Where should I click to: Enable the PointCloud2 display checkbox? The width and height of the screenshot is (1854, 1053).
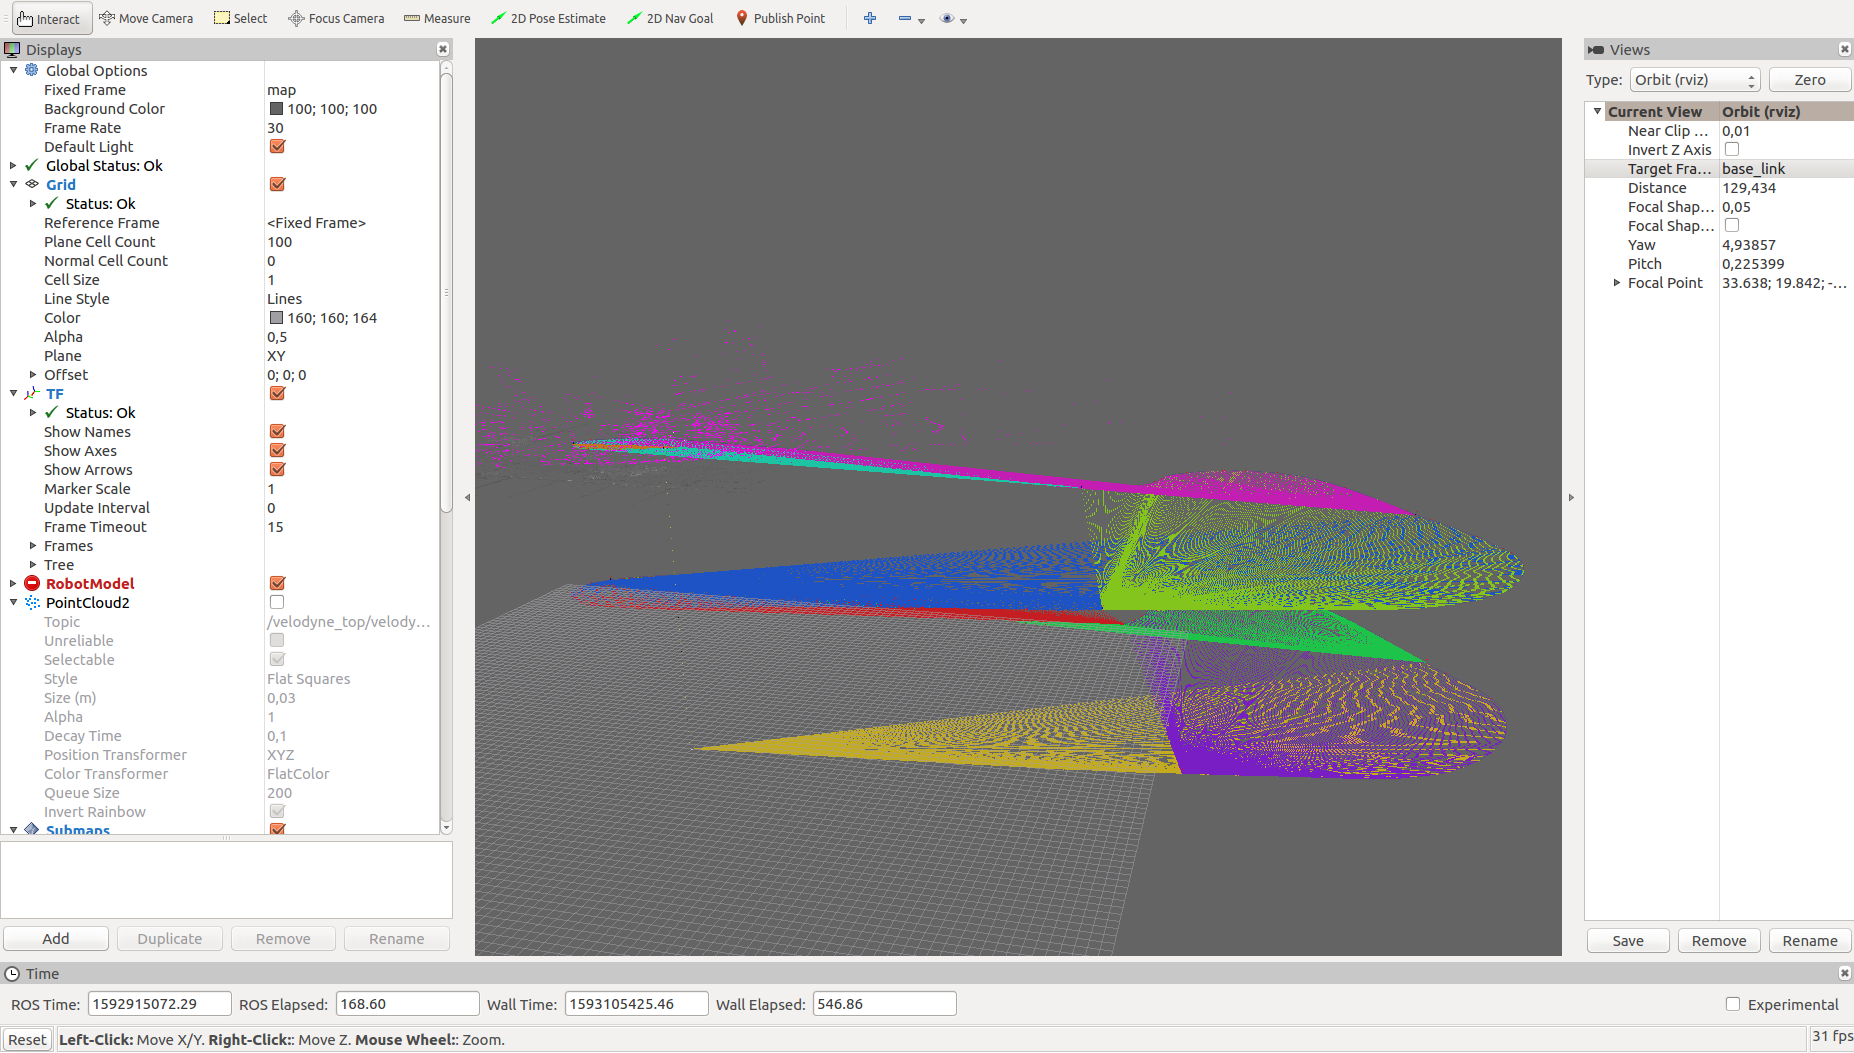(276, 602)
